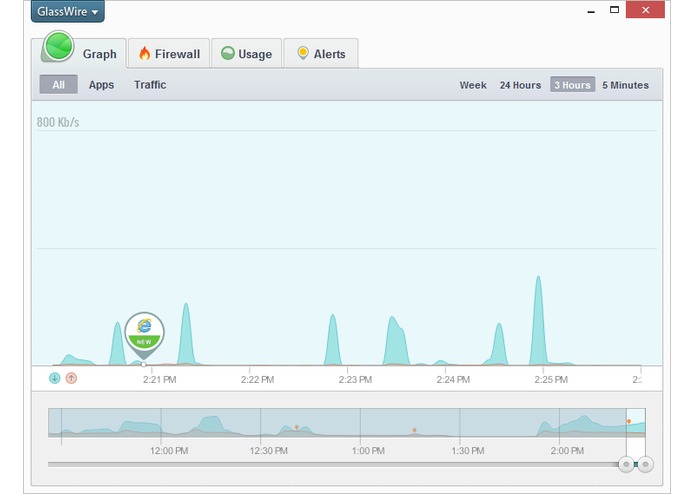Click the Alerts pin icon
Screen dimensions: 695x494
(303, 53)
